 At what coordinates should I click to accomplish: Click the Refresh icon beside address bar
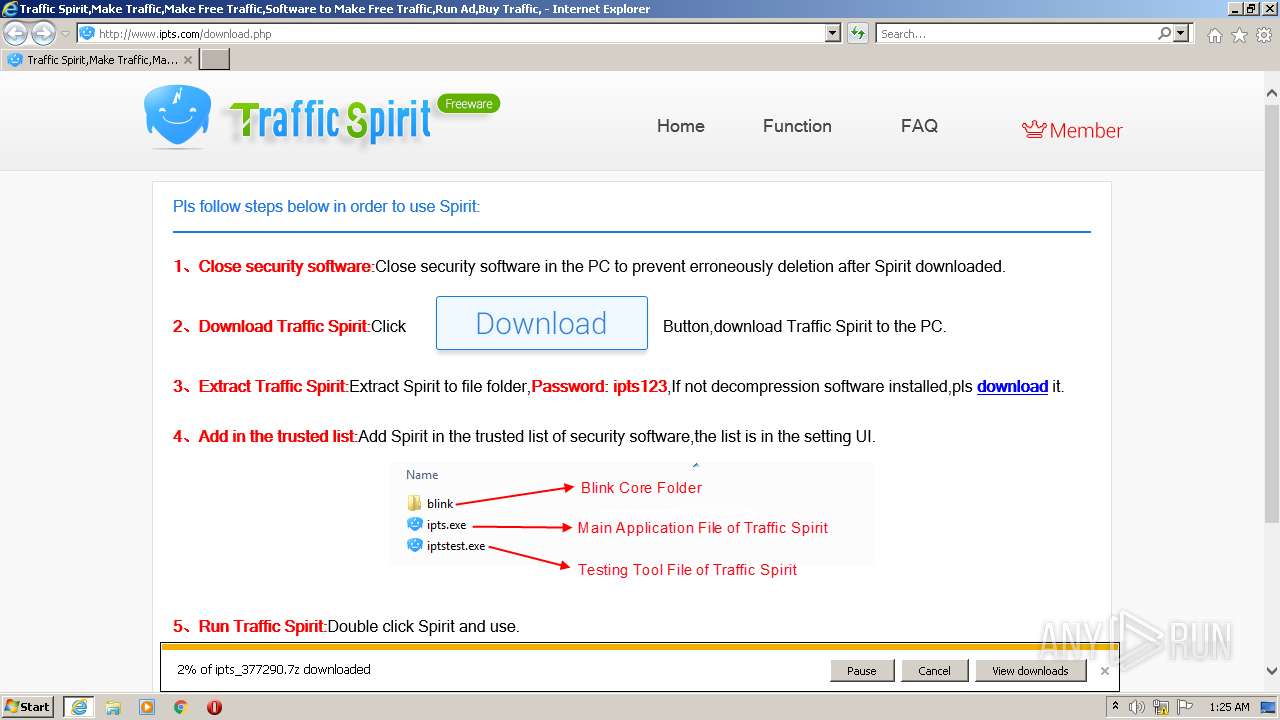pyautogui.click(x=858, y=34)
